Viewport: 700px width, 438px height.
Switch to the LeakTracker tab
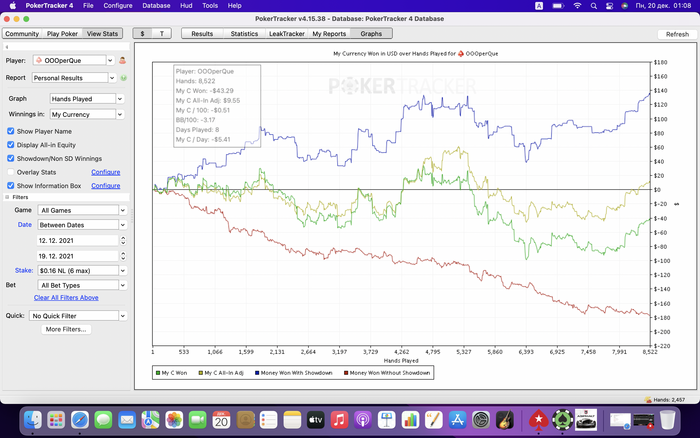pos(287,33)
